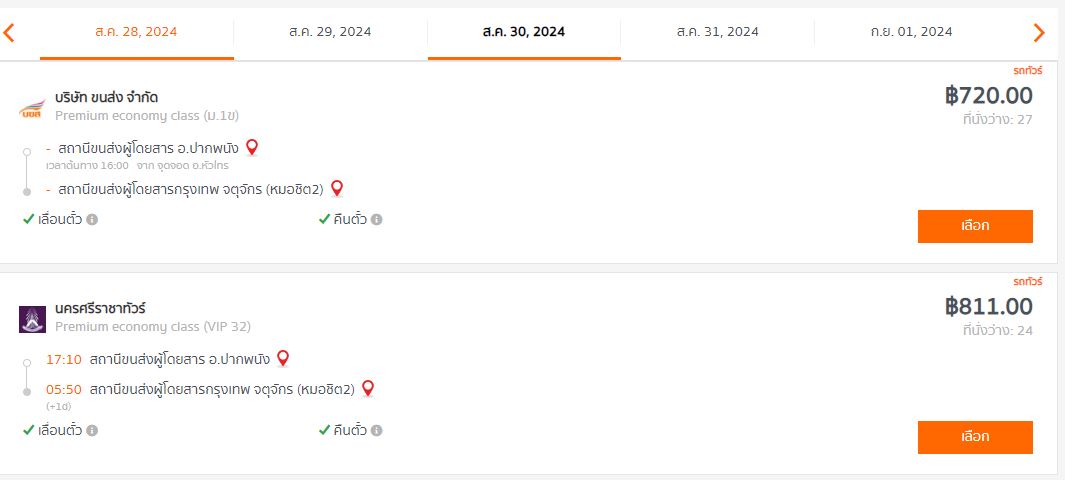Open map pin for Pak Phanang station at 17:10

(x=283, y=358)
